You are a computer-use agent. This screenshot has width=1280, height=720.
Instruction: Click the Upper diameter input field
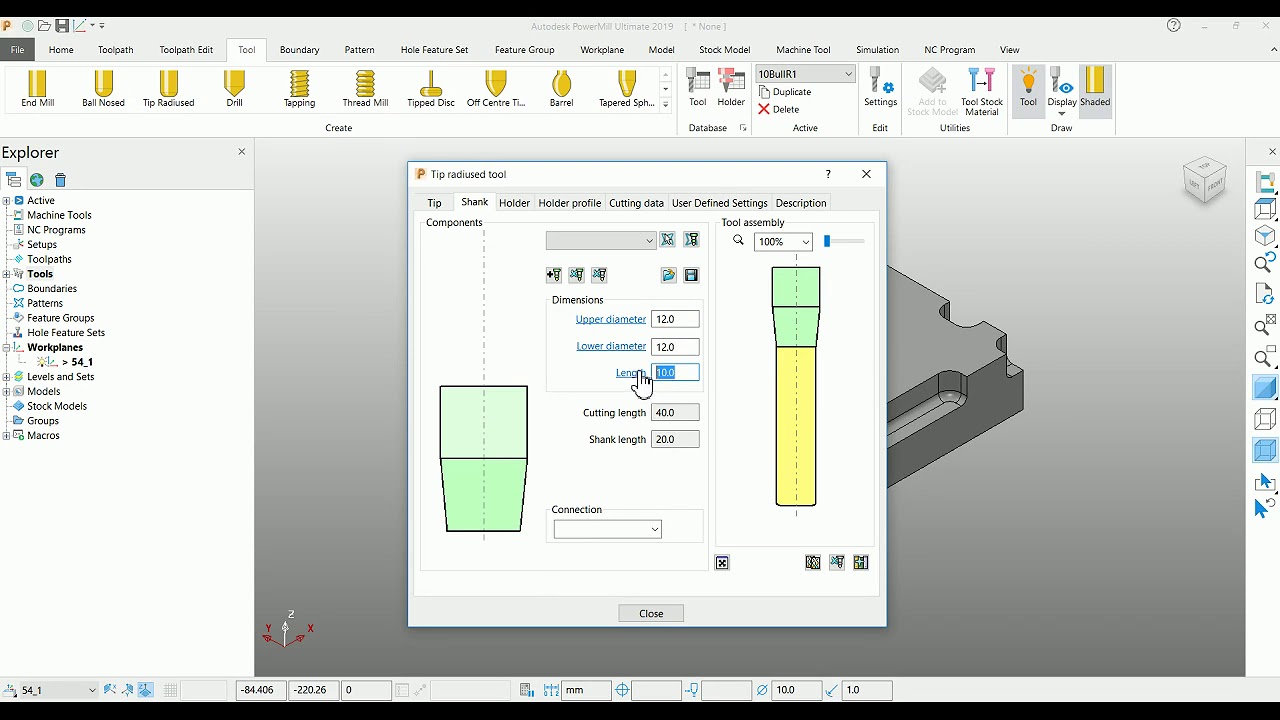click(x=675, y=319)
